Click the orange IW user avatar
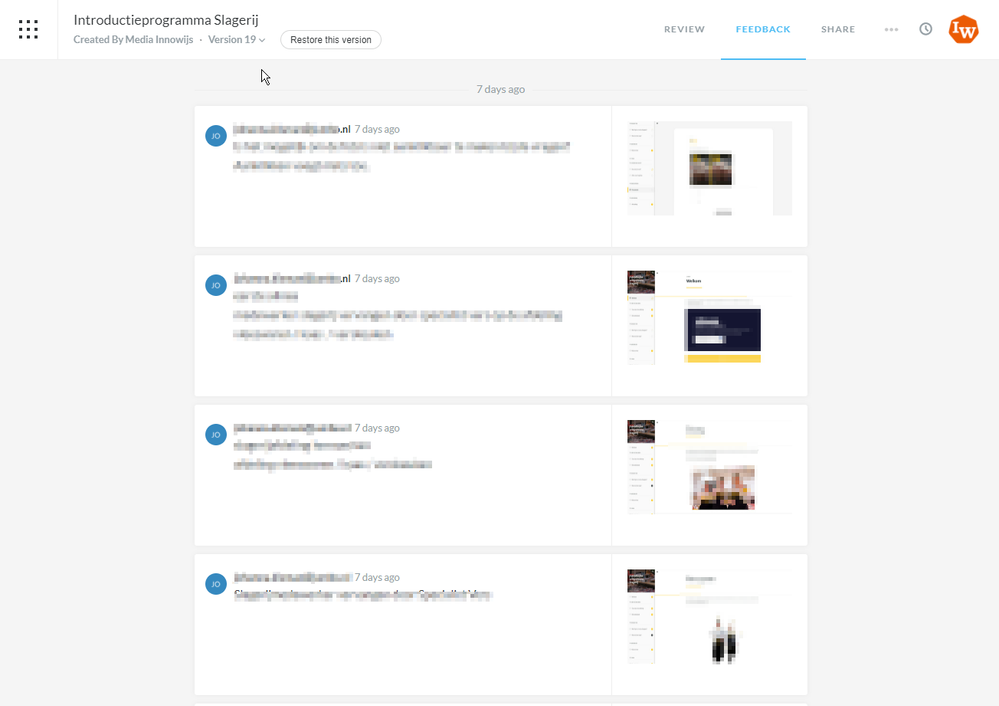The image size is (999, 706). click(963, 29)
